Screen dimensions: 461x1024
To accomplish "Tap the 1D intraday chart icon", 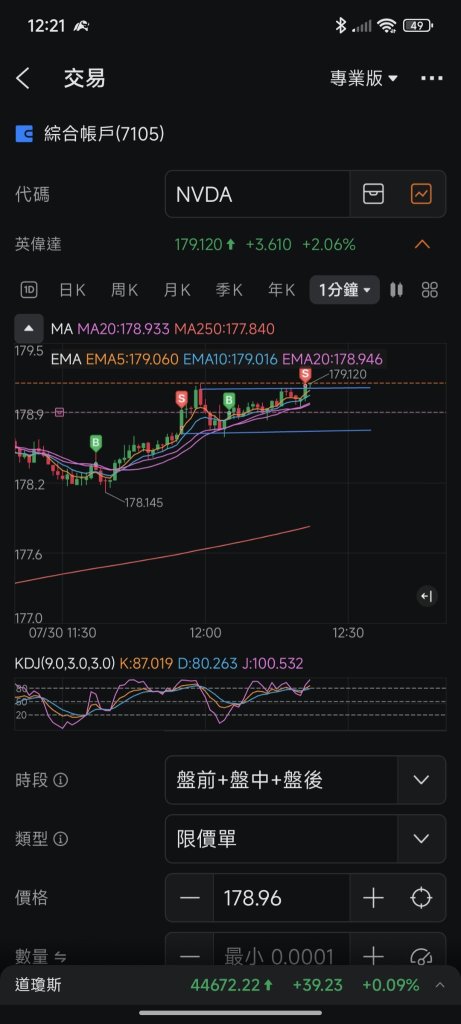I will pyautogui.click(x=29, y=290).
